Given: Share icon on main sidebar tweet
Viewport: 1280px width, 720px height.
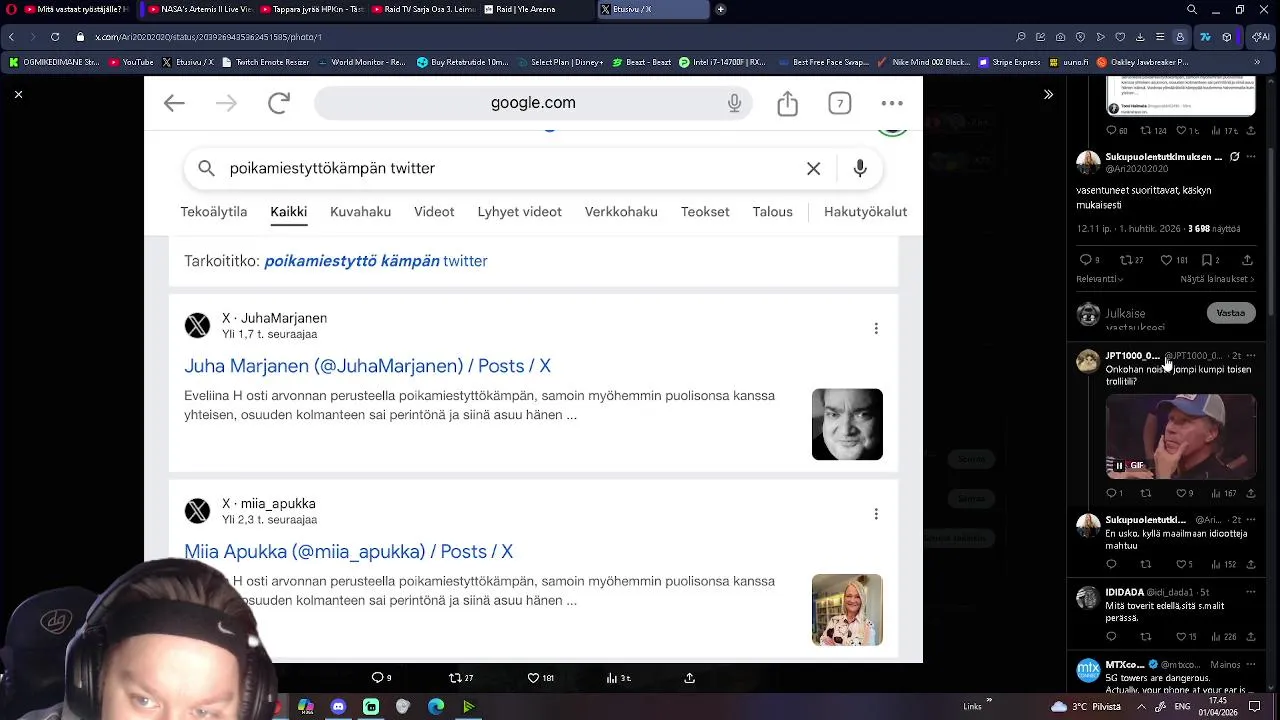Looking at the screenshot, I should coord(1247,260).
